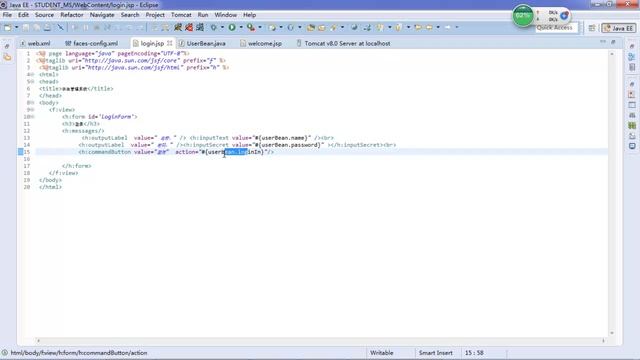This screenshot has height=360, width=640.
Task: Focus the Quick Access field
Action: coord(556,28)
